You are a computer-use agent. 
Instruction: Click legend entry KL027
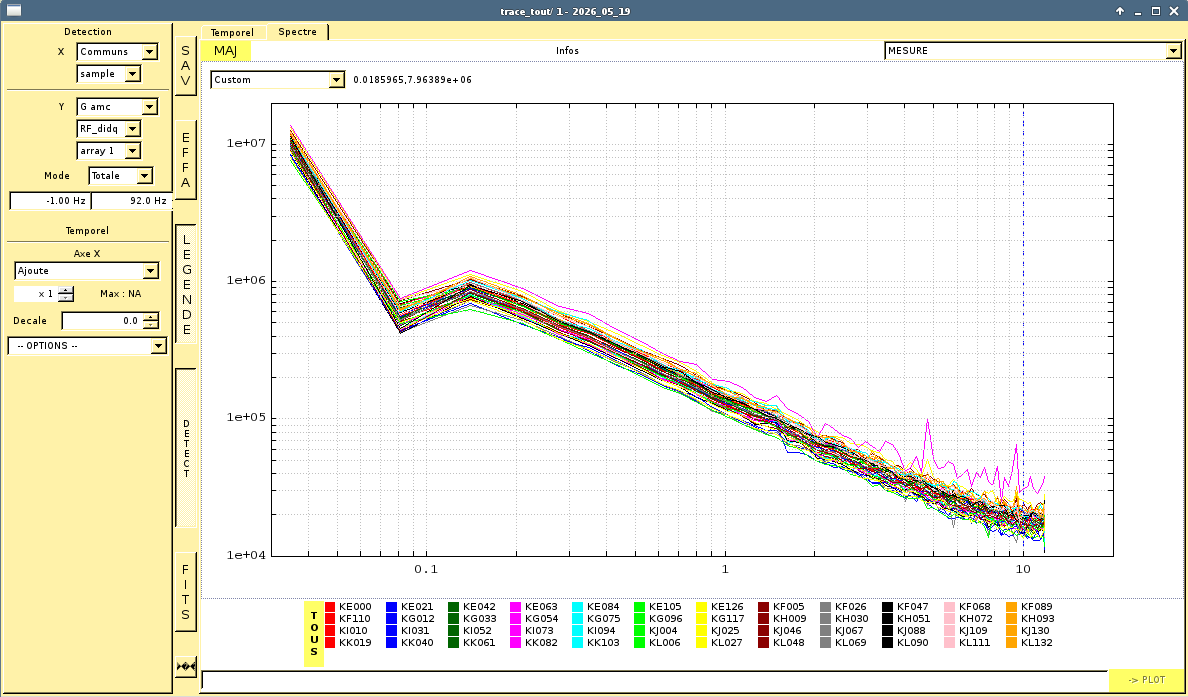coord(727,643)
